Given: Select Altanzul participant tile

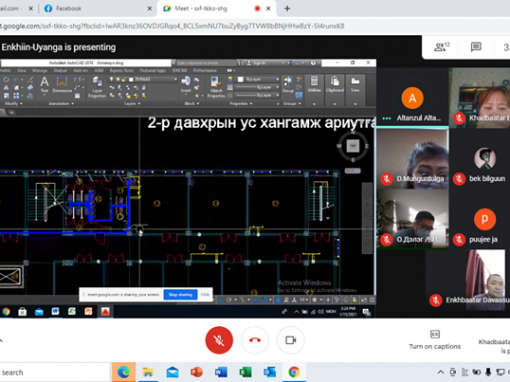Looking at the screenshot, I should [x=412, y=98].
